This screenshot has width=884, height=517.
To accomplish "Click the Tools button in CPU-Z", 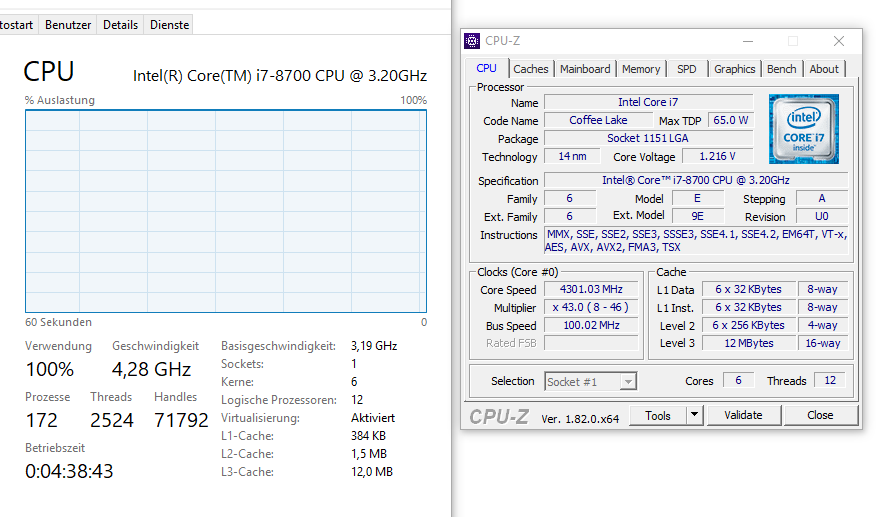I will (x=658, y=415).
